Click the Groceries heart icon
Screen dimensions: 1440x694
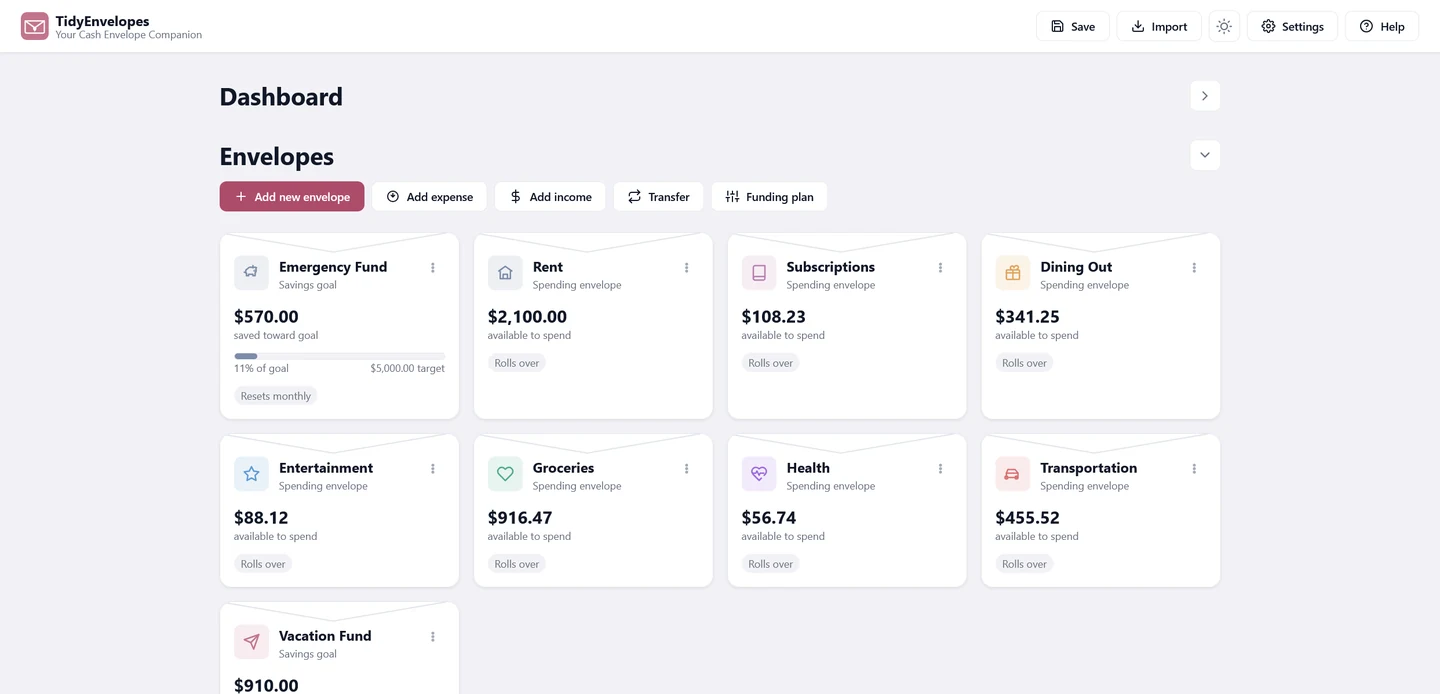[505, 474]
